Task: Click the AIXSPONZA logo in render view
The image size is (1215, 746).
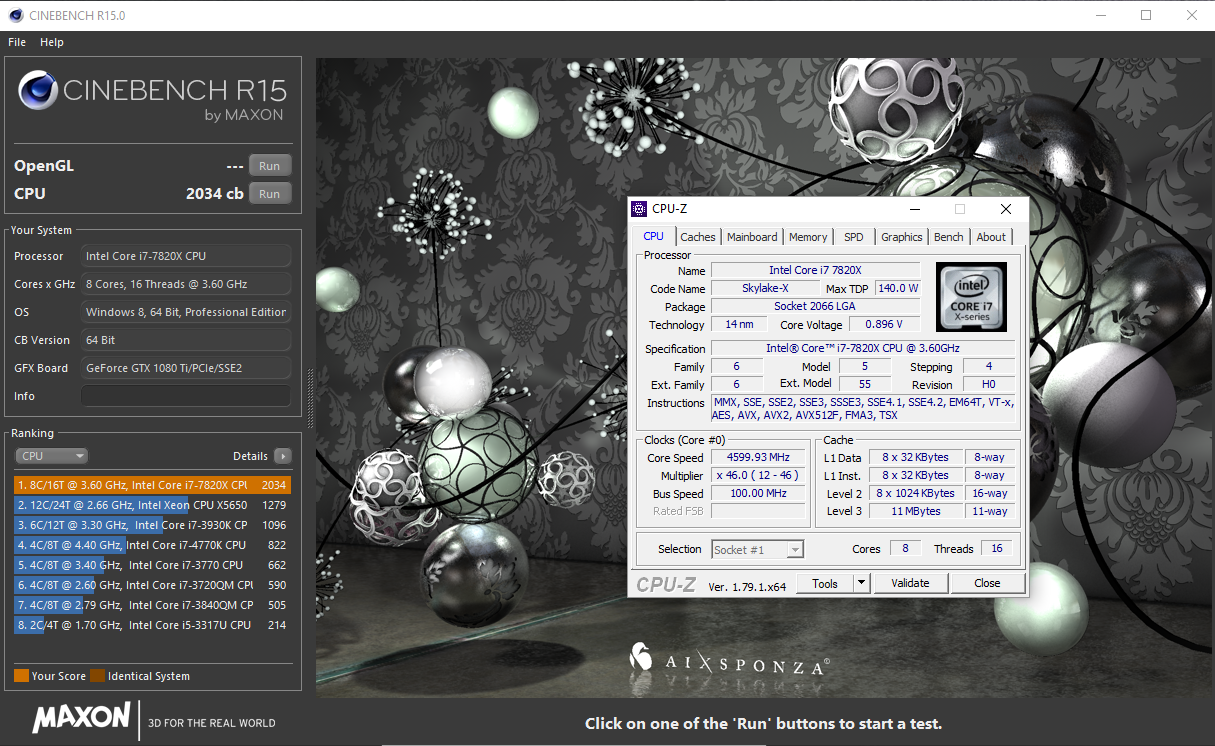Action: pos(729,658)
